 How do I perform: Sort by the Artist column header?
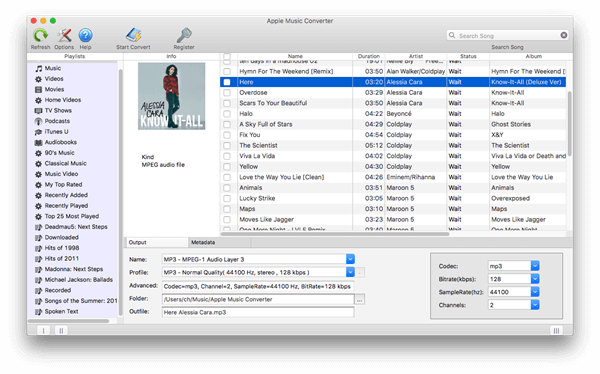[x=416, y=56]
